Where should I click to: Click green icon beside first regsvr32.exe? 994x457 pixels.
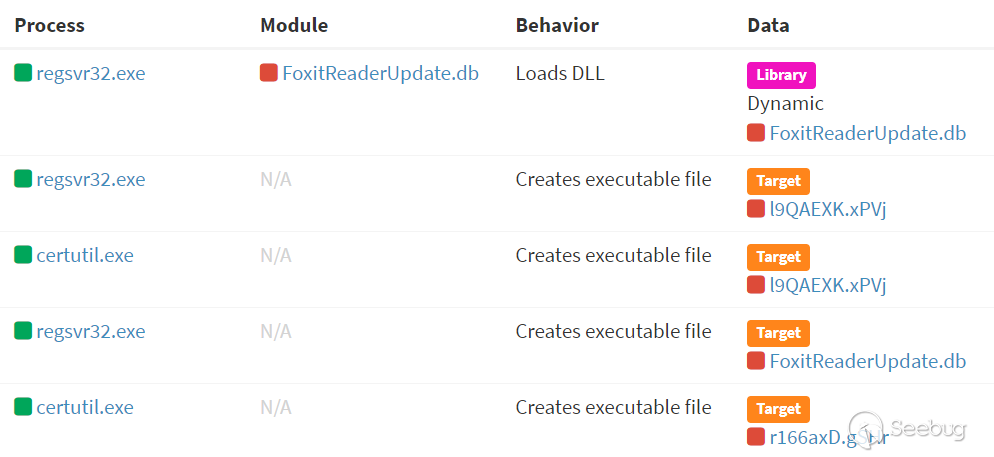click(23, 73)
